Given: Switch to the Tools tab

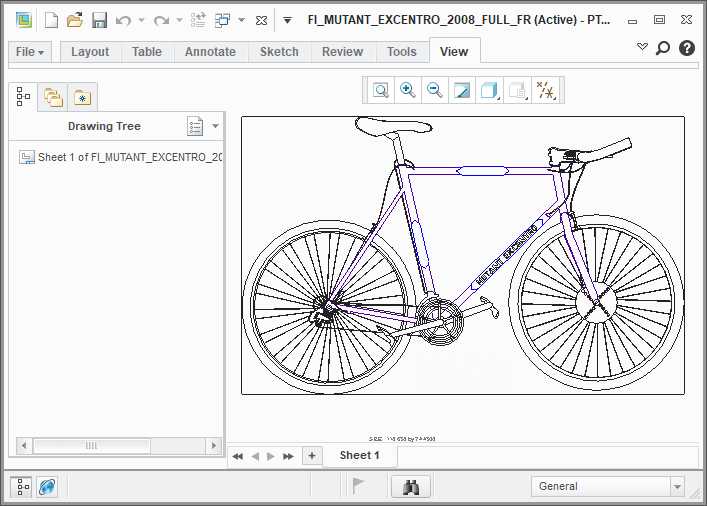Looking at the screenshot, I should click(x=402, y=52).
